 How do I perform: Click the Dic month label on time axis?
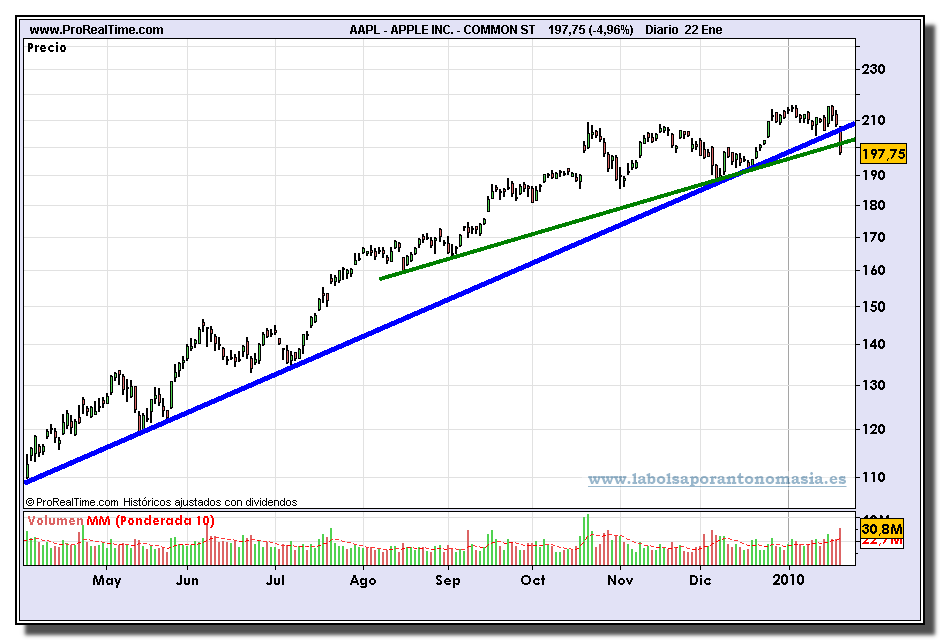pos(700,580)
